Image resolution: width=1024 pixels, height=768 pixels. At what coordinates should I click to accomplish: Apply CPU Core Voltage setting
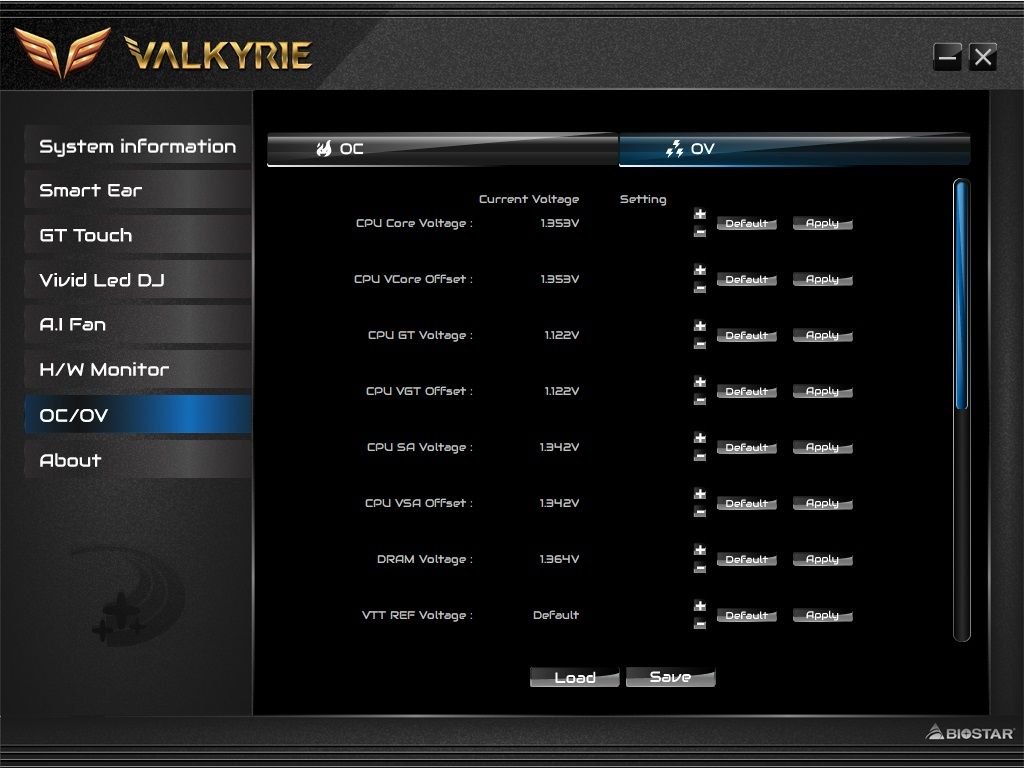[822, 223]
